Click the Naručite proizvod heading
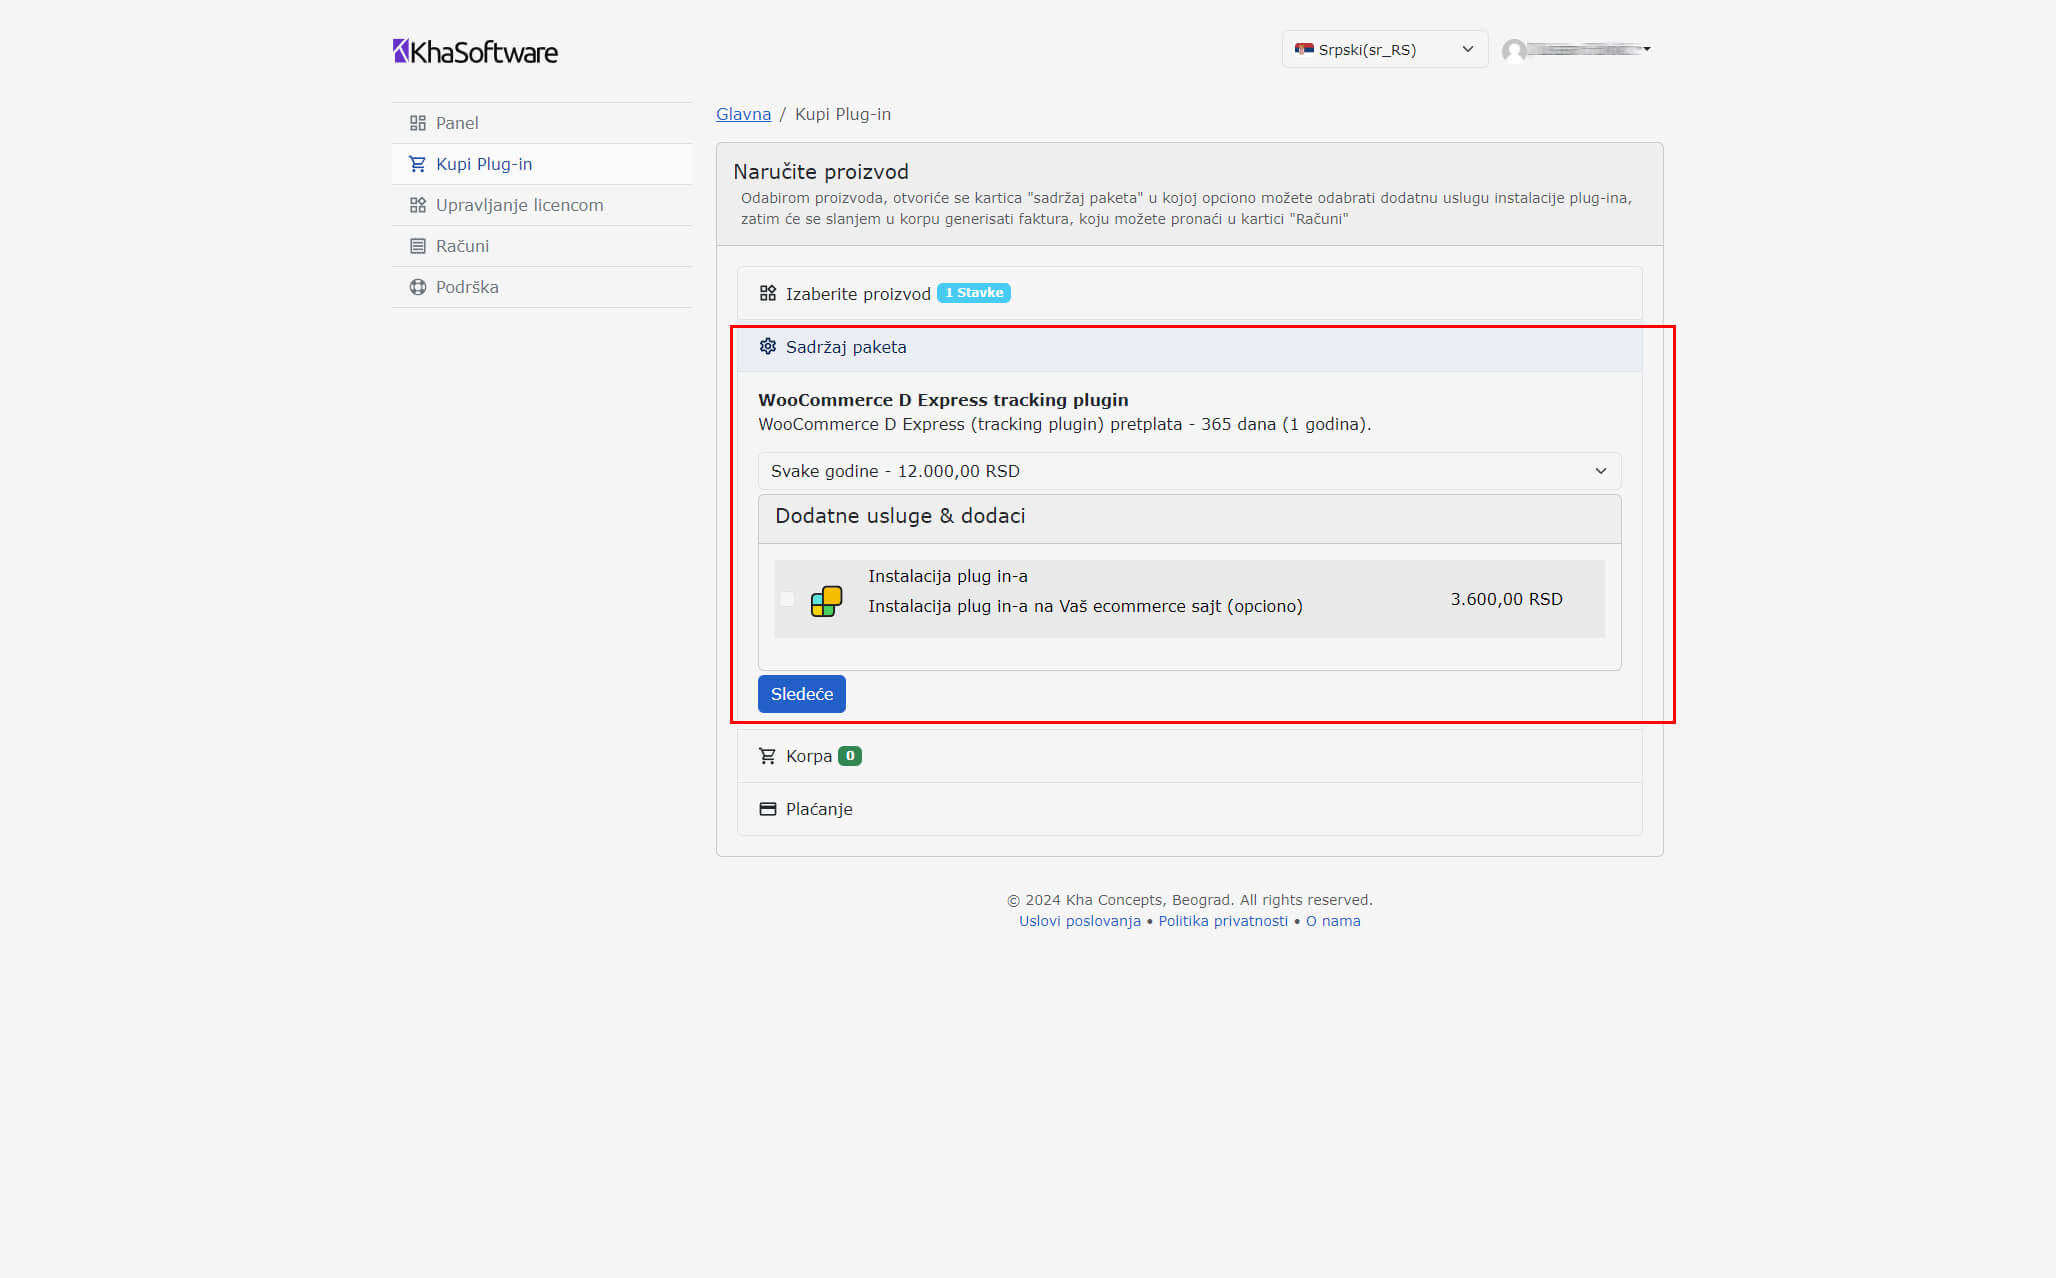Viewport: 2056px width, 1278px height. (821, 172)
